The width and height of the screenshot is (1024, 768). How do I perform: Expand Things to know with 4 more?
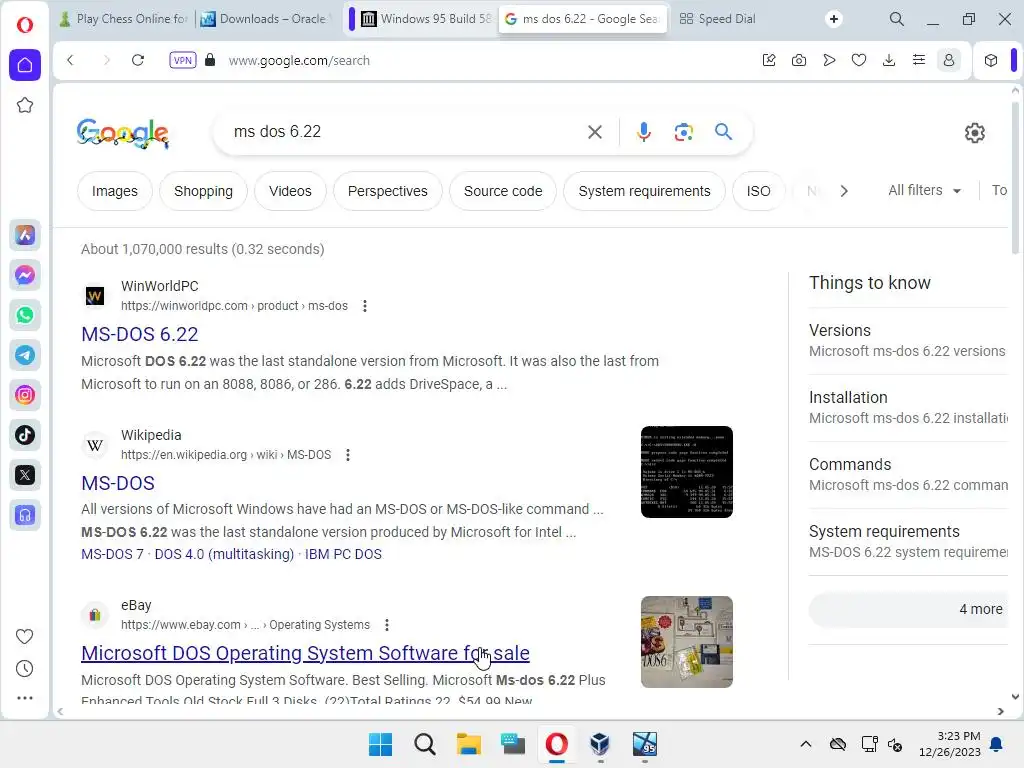click(x=909, y=609)
